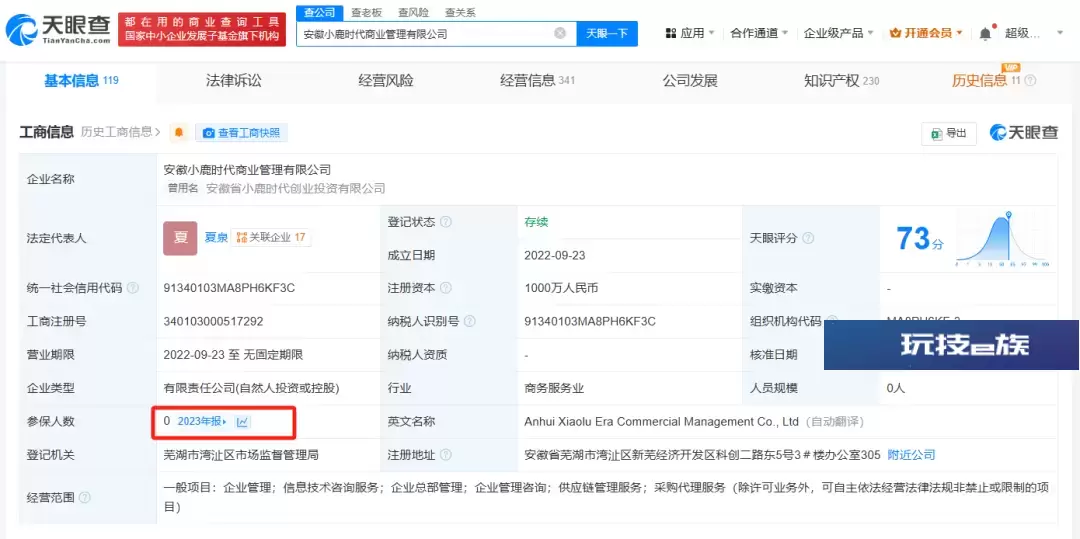Click the 1000万人民币 registered capital
Screen dimensions: 1080x539
coord(561,288)
